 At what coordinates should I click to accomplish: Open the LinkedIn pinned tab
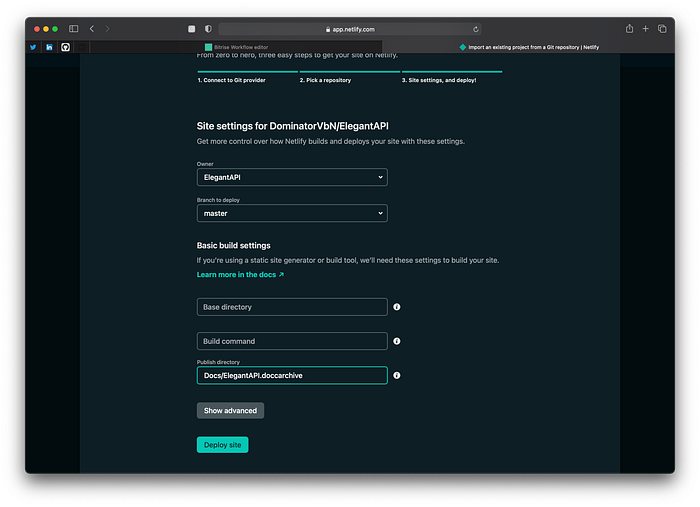click(x=49, y=47)
